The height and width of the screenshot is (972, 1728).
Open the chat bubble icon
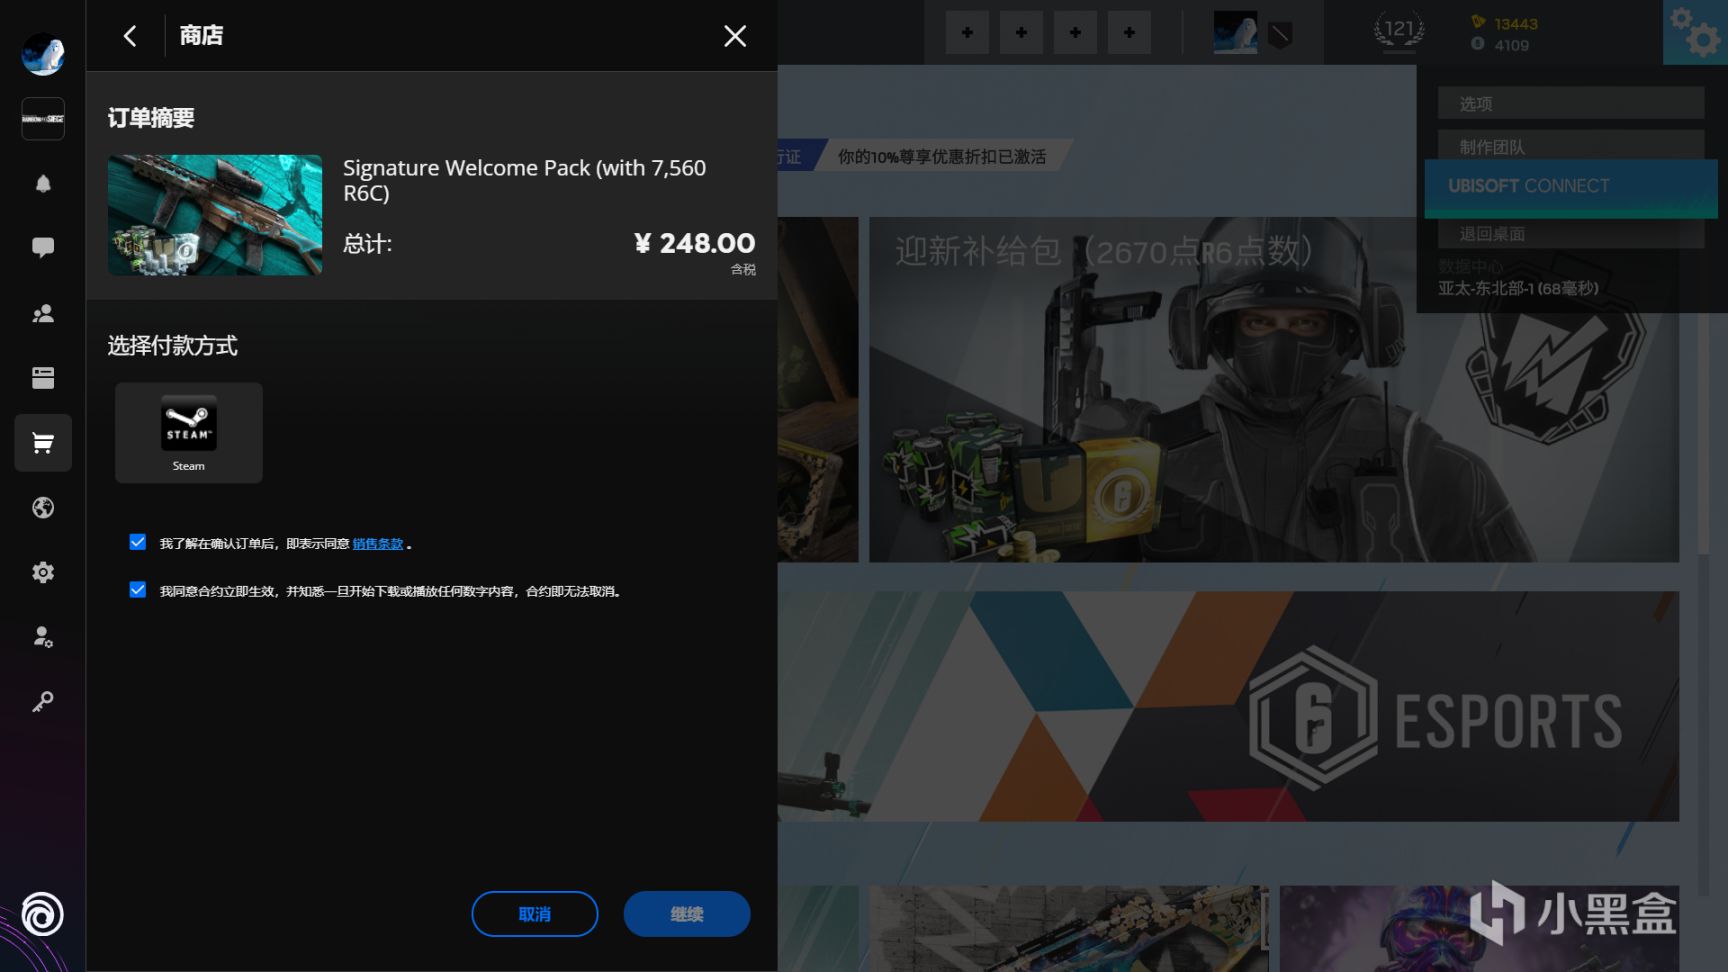click(43, 248)
